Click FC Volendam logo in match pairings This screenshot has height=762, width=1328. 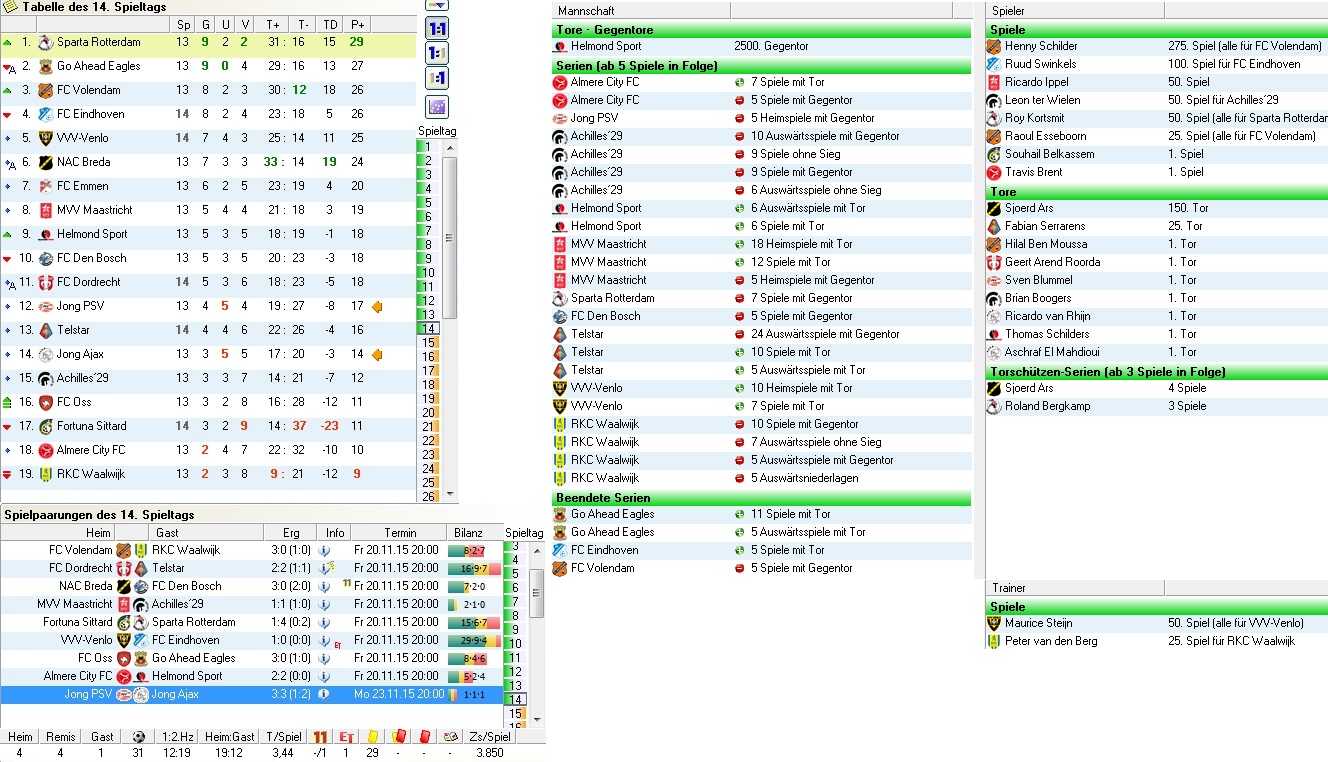[x=124, y=550]
